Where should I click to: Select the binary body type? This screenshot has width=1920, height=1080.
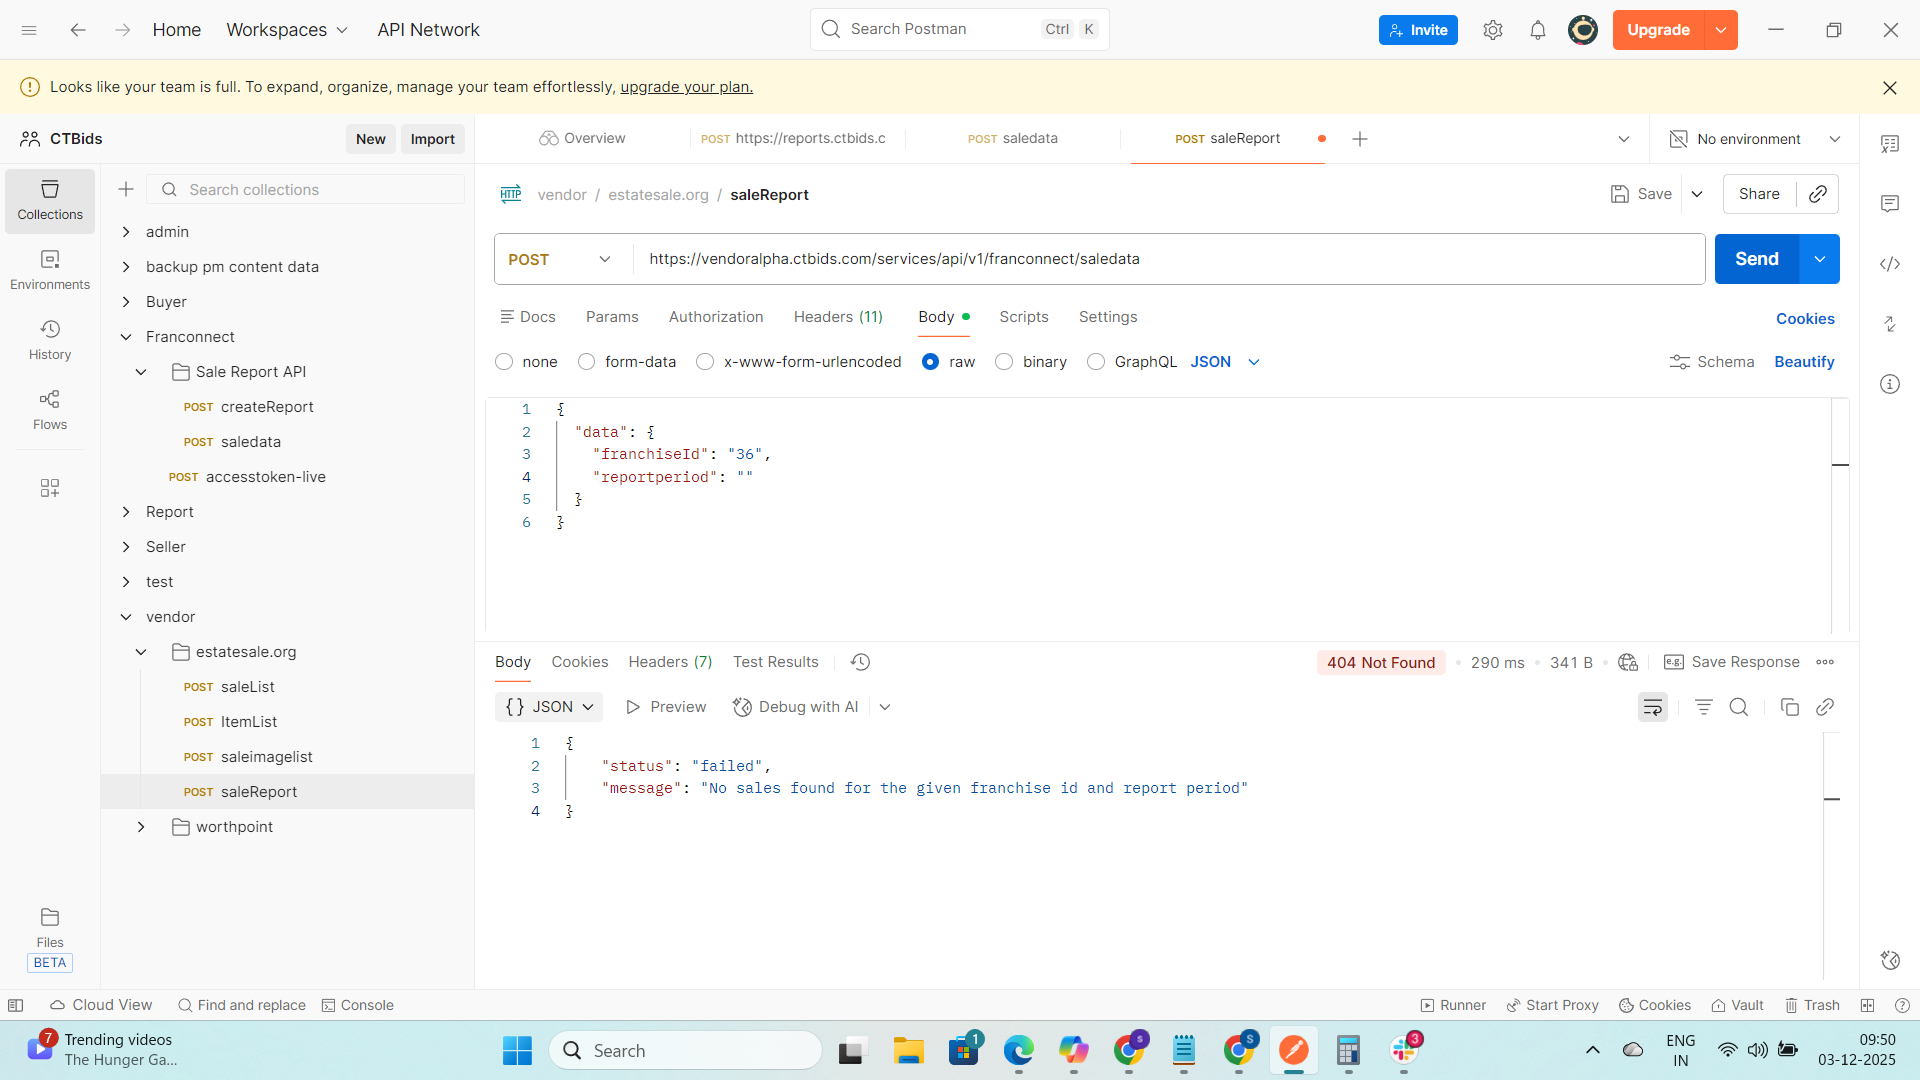point(1004,362)
